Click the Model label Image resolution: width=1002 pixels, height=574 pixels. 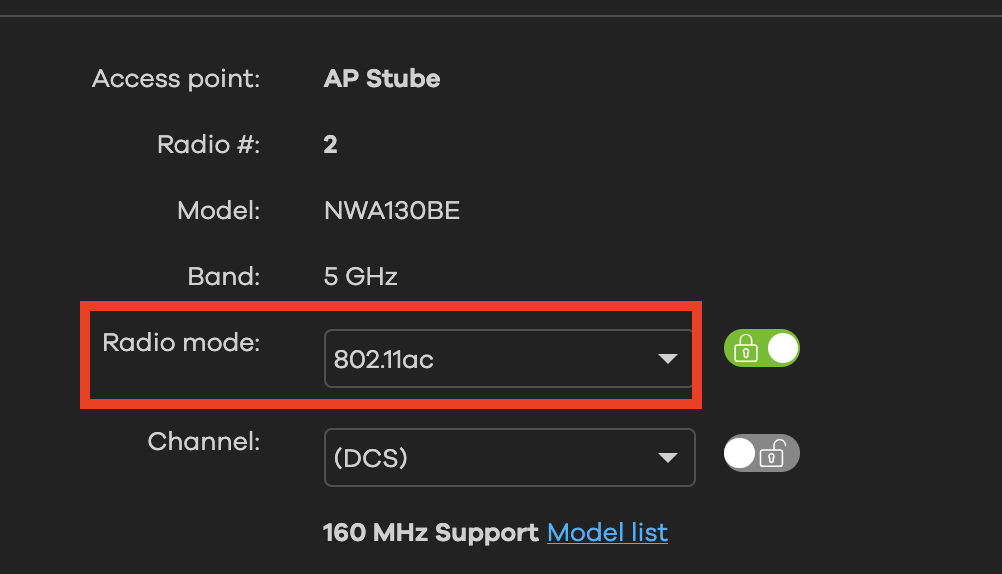(x=218, y=211)
